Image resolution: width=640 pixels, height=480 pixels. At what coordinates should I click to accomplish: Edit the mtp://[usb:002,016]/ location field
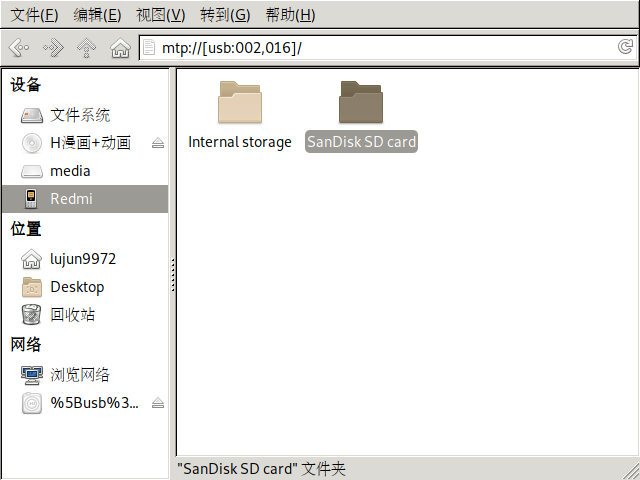pos(388,48)
